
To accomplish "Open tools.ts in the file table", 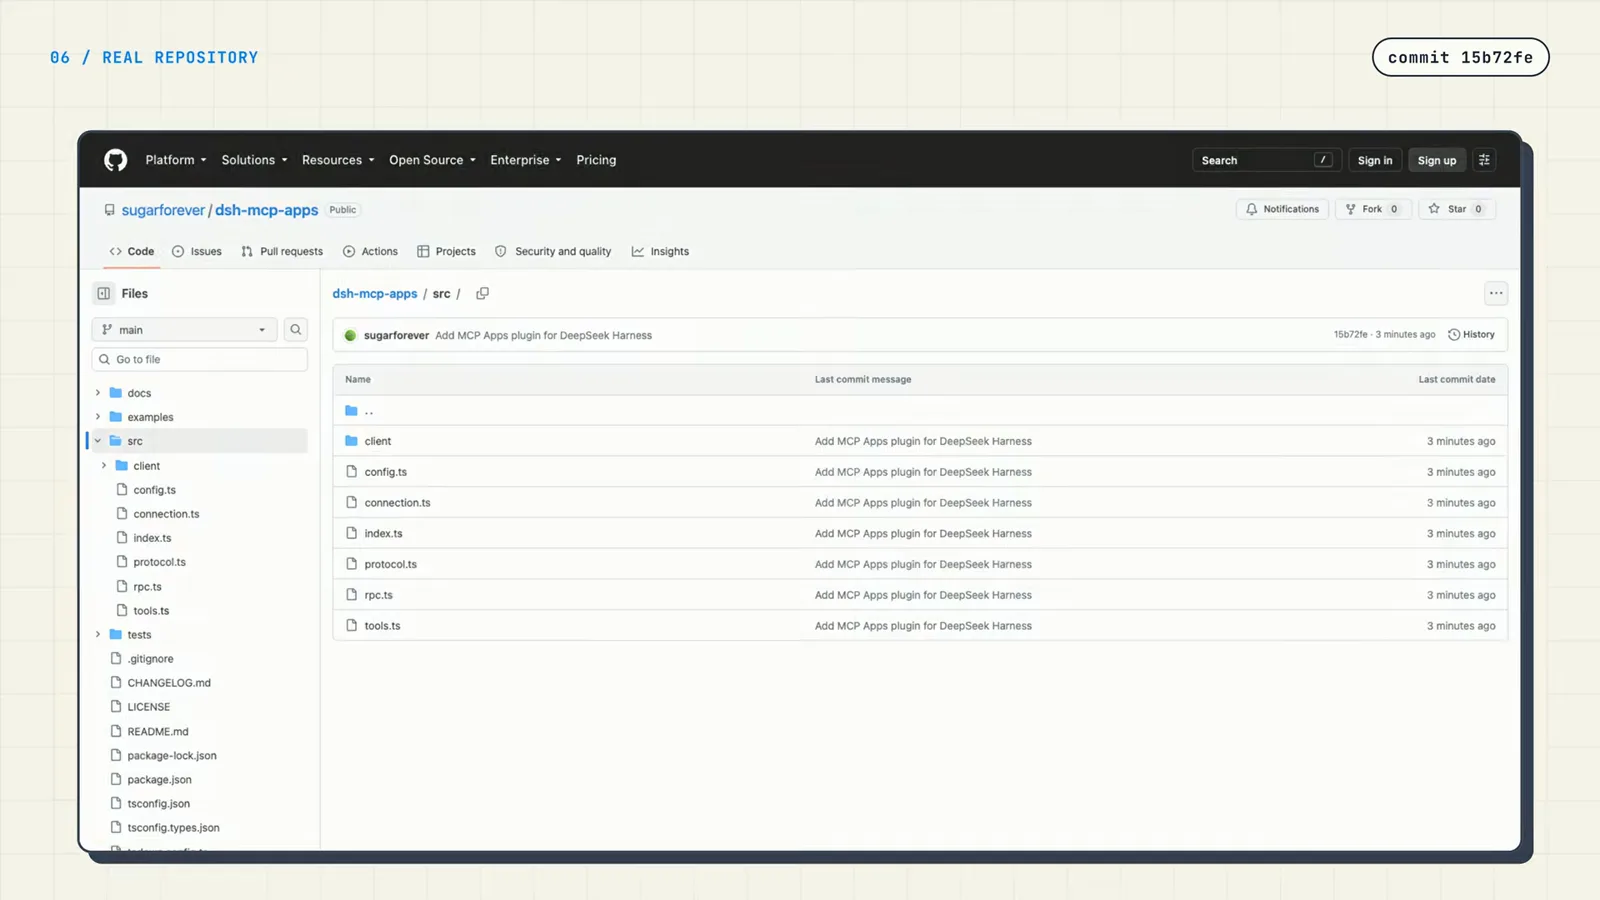I will pos(382,626).
